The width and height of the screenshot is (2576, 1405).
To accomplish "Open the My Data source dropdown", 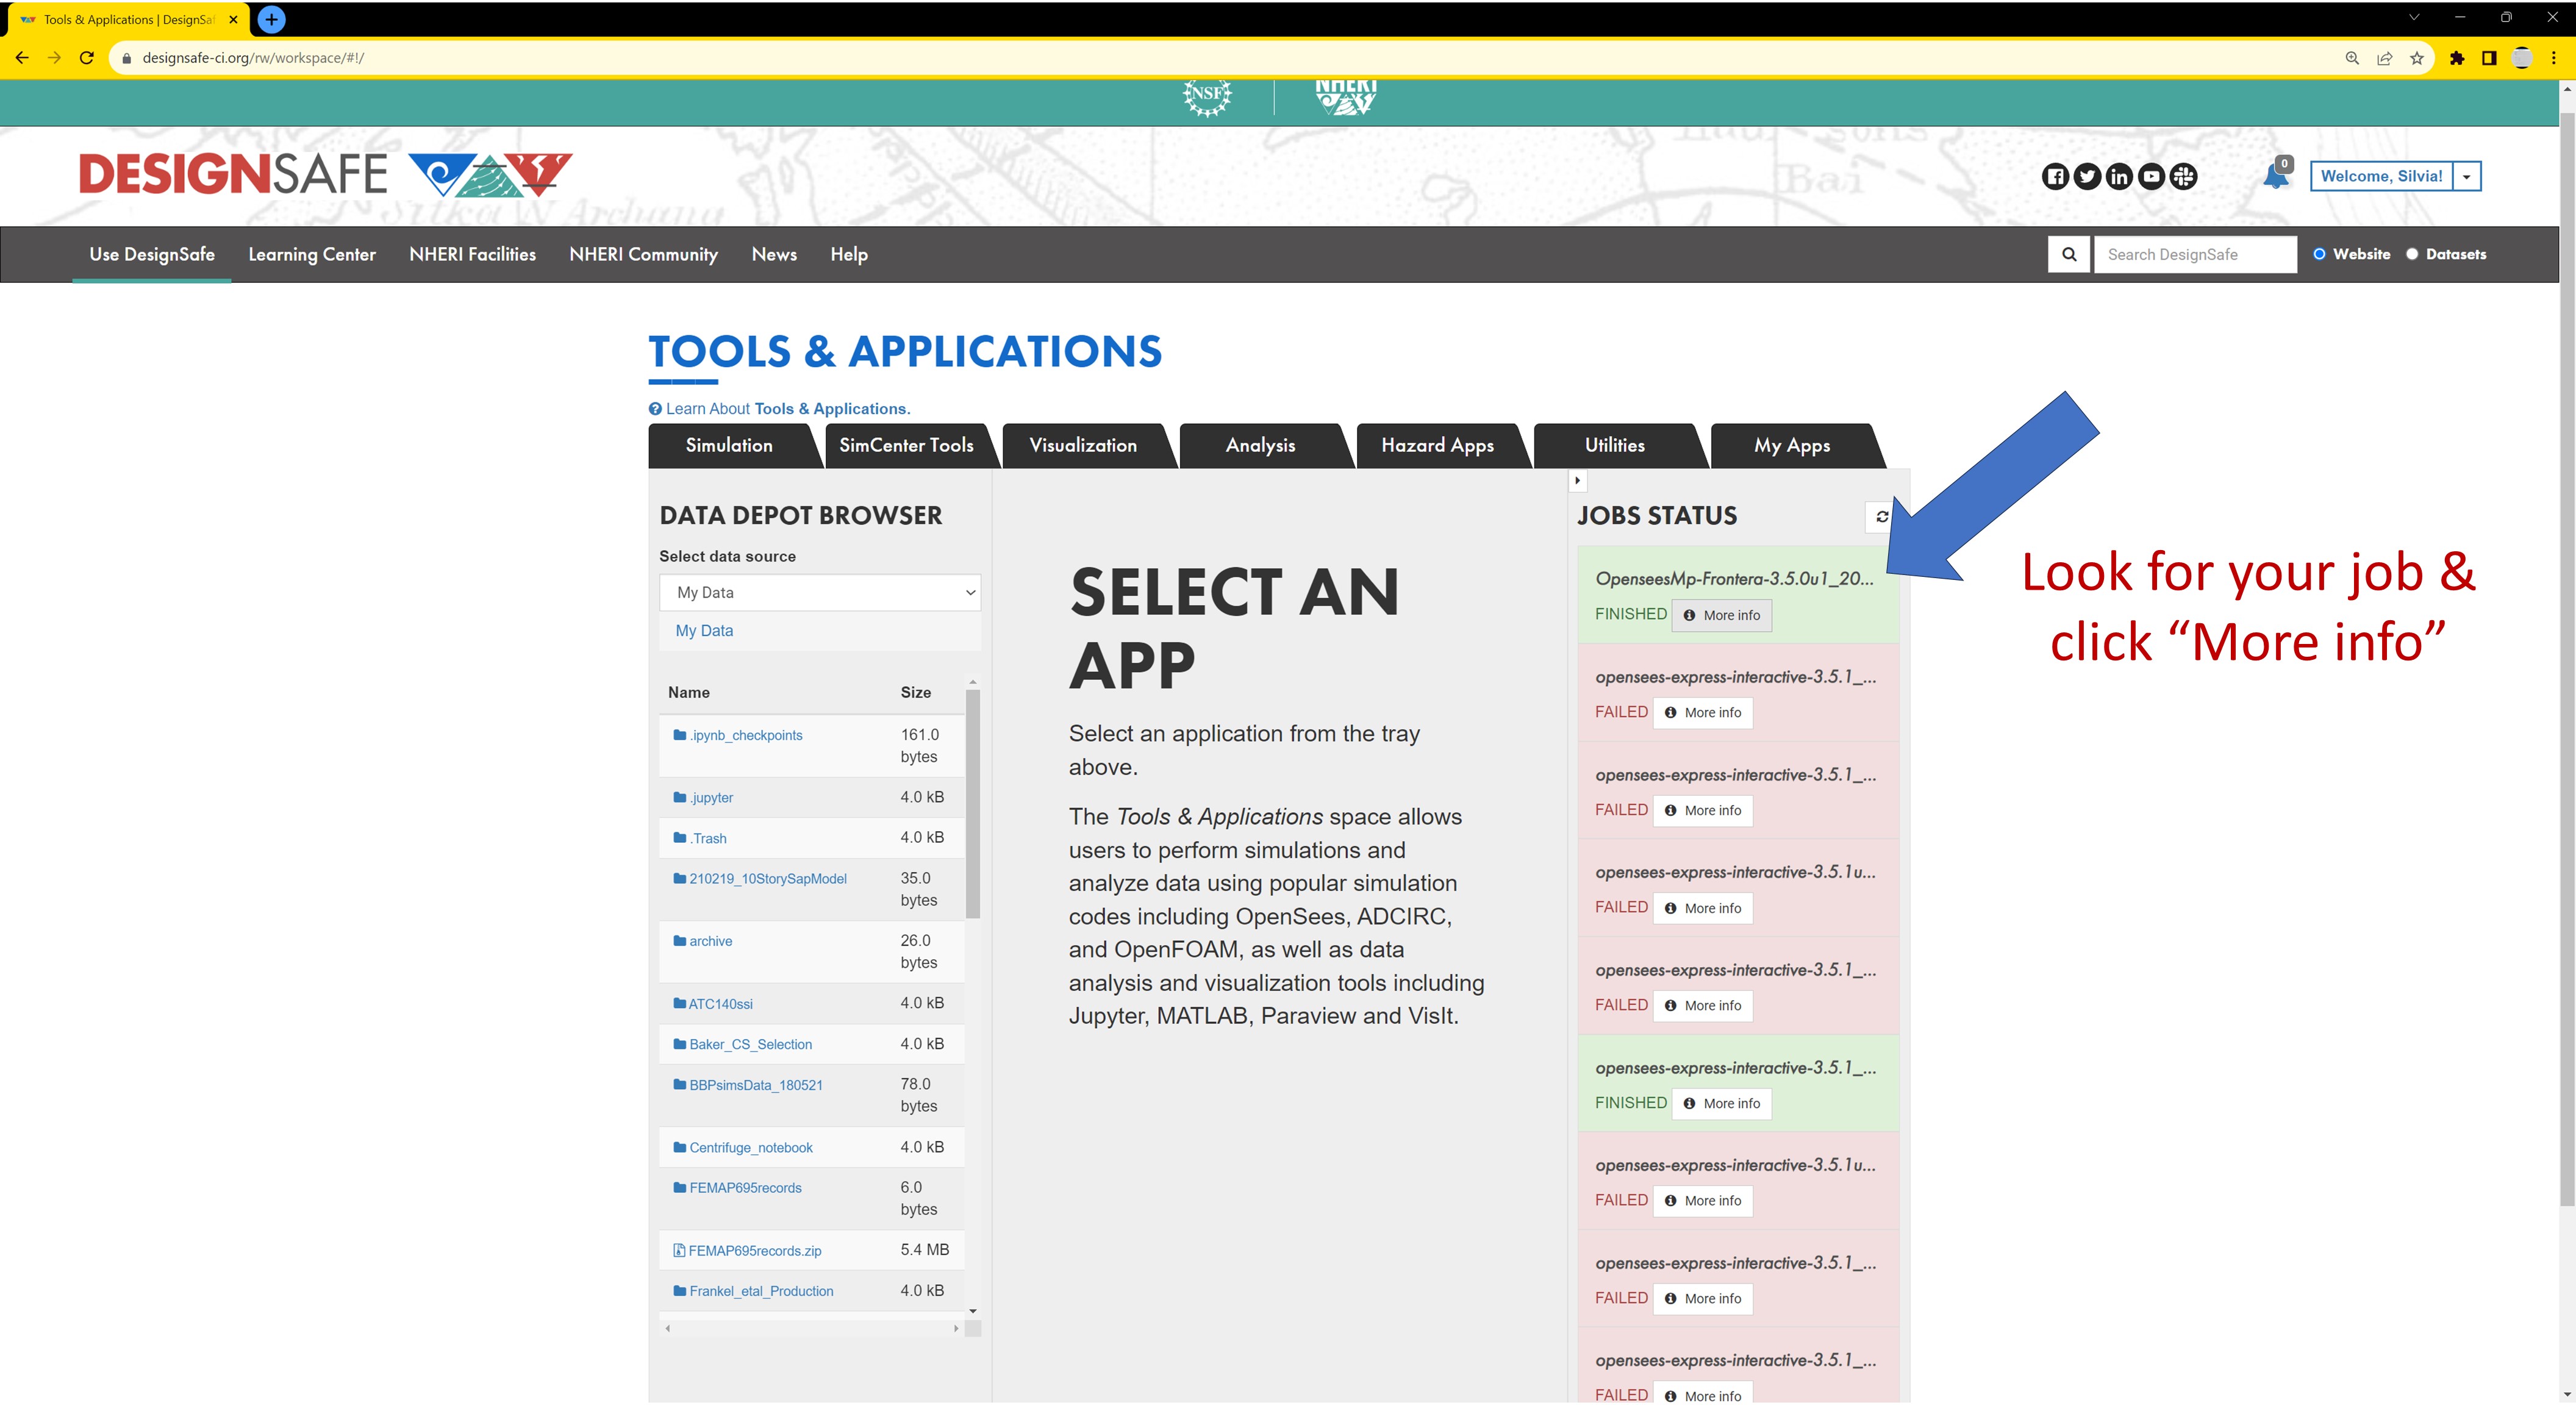I will (x=819, y=592).
